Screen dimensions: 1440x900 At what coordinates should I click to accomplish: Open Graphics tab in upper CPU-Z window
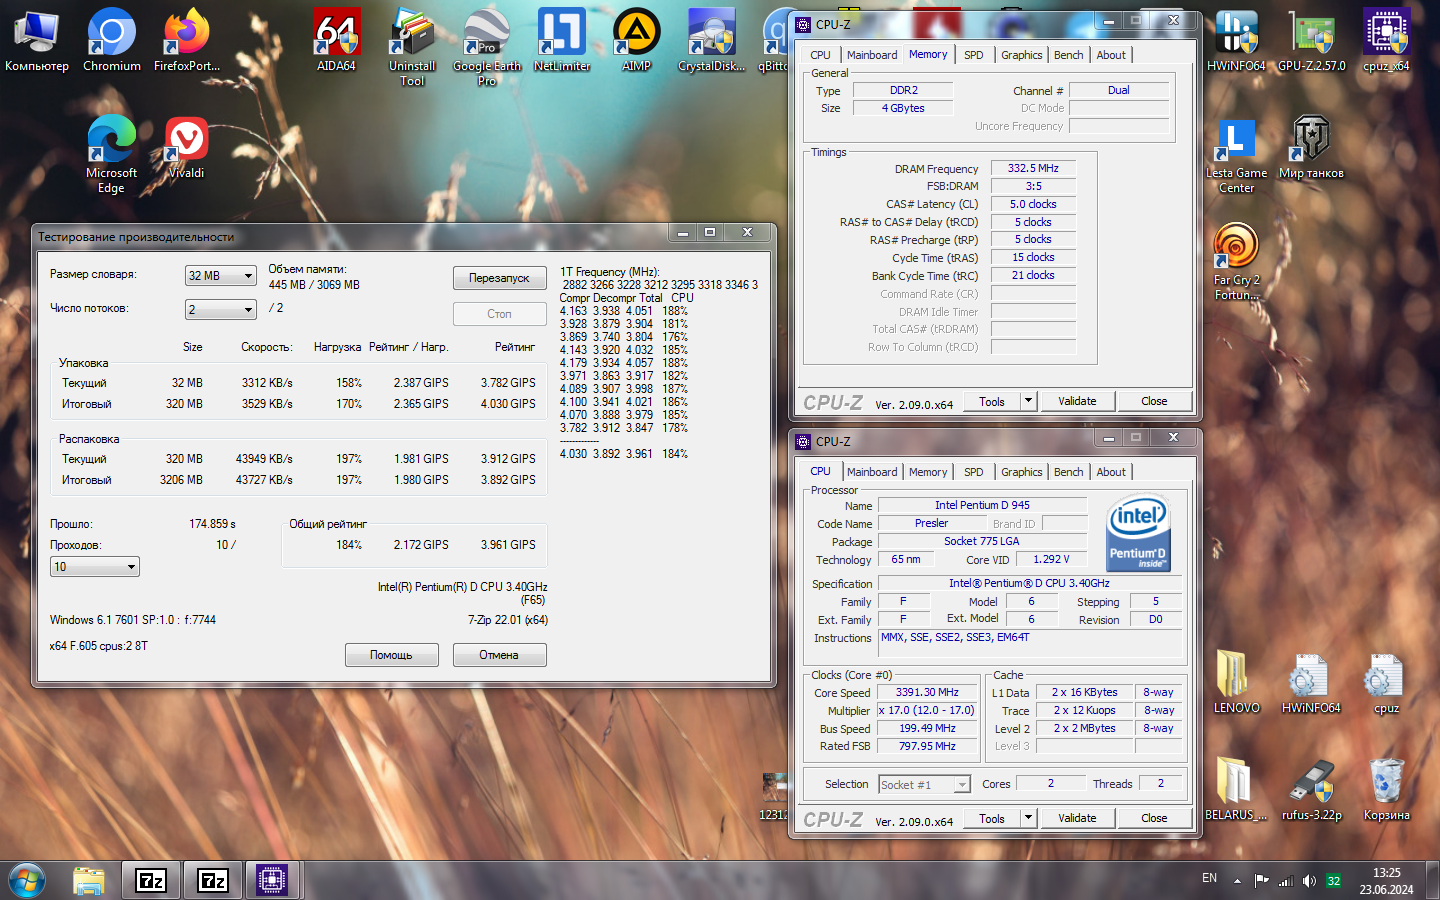point(1022,55)
